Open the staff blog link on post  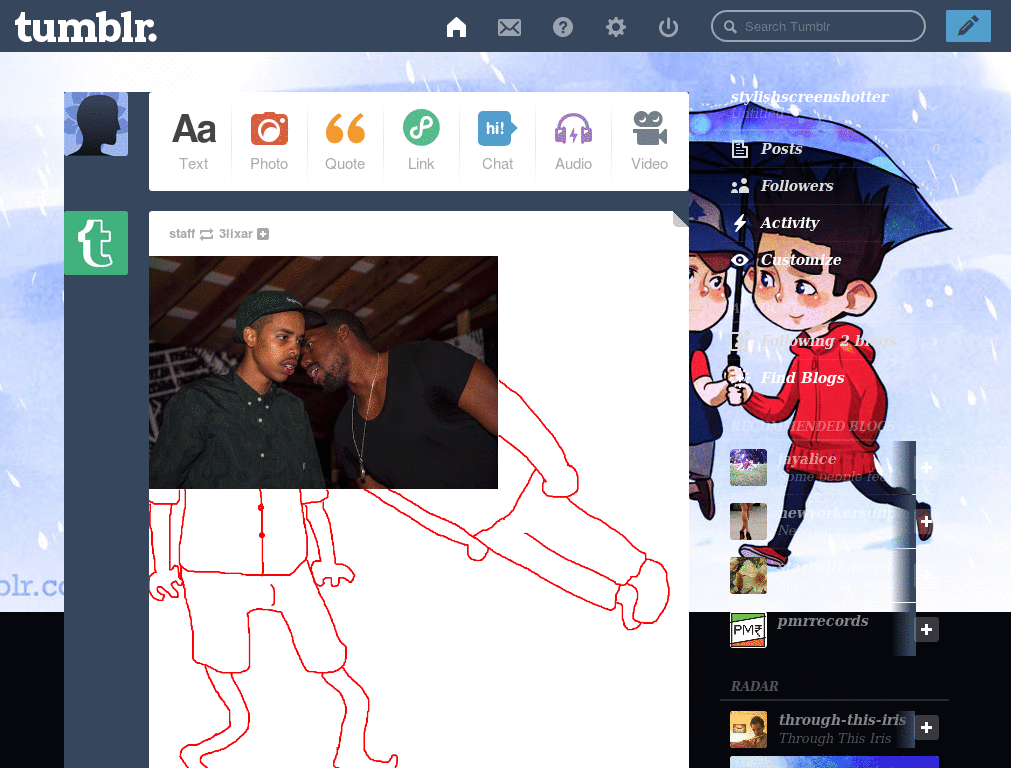tap(182, 234)
